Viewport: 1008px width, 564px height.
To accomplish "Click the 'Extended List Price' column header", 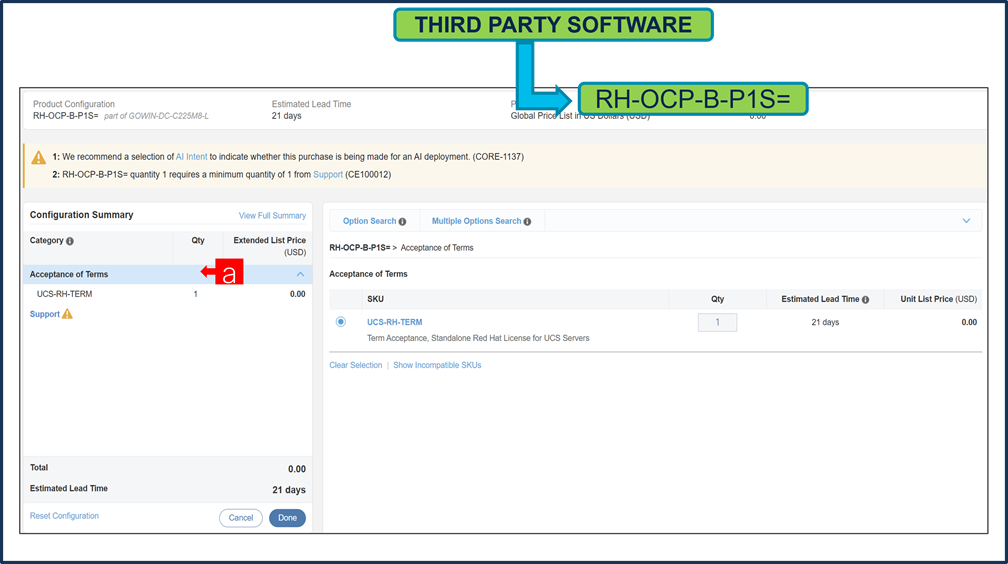I will 269,246.
